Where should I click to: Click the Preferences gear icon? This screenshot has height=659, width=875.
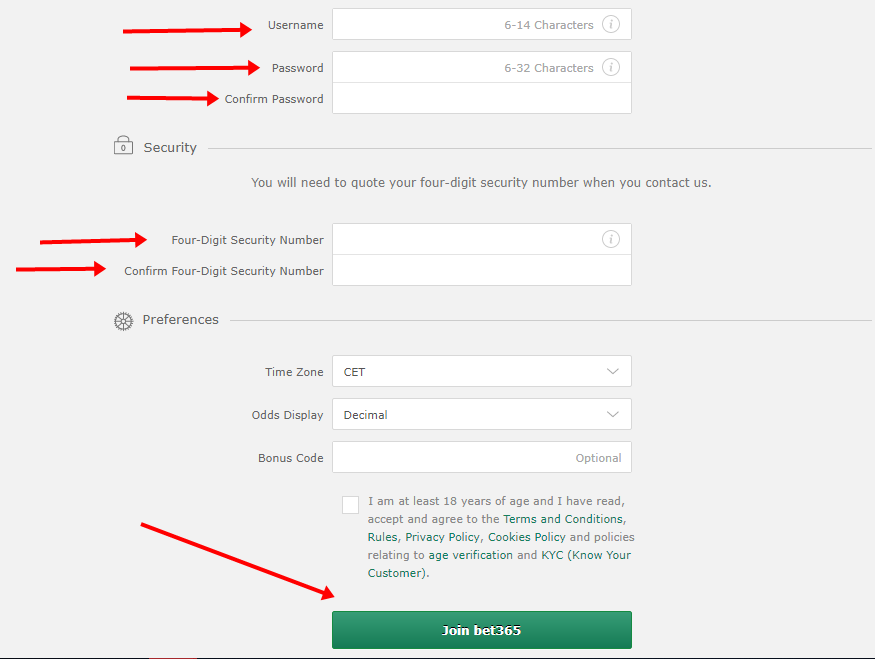(x=123, y=321)
